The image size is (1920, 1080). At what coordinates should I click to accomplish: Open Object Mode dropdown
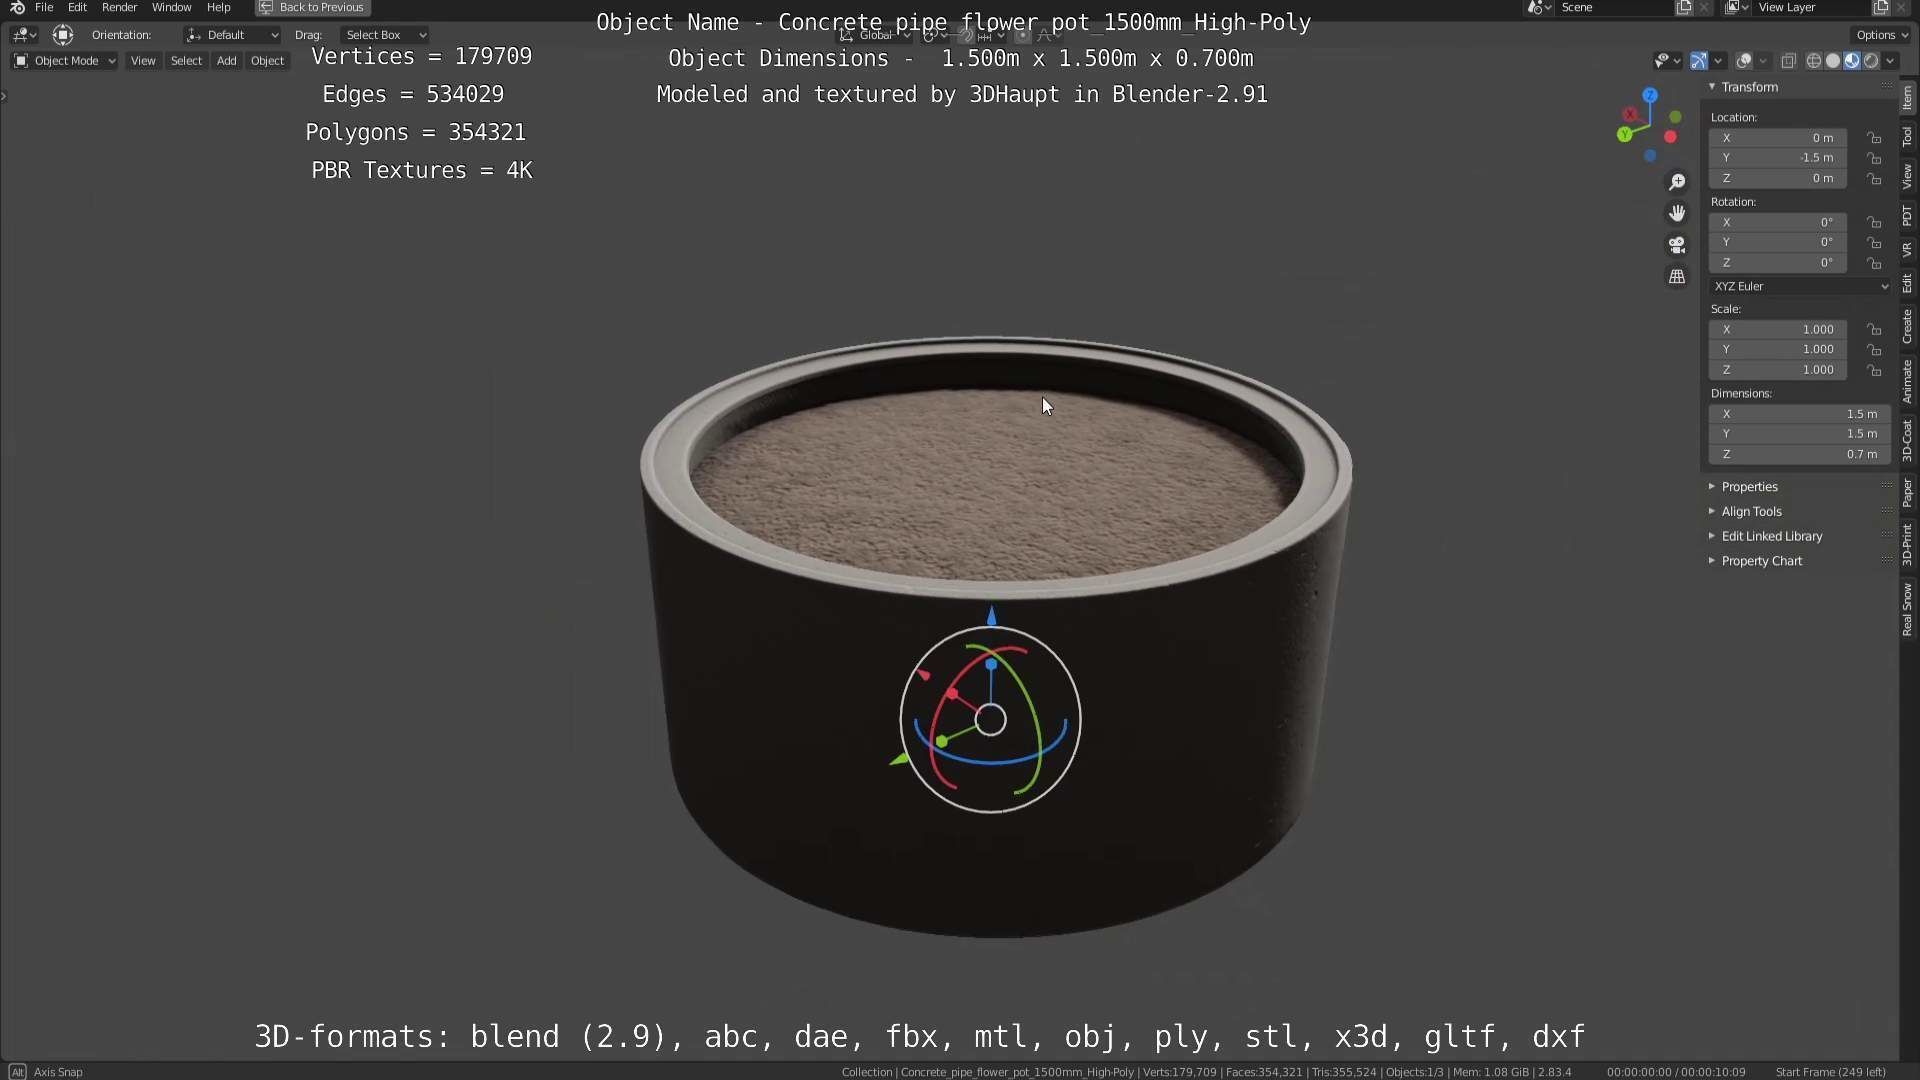[65, 61]
